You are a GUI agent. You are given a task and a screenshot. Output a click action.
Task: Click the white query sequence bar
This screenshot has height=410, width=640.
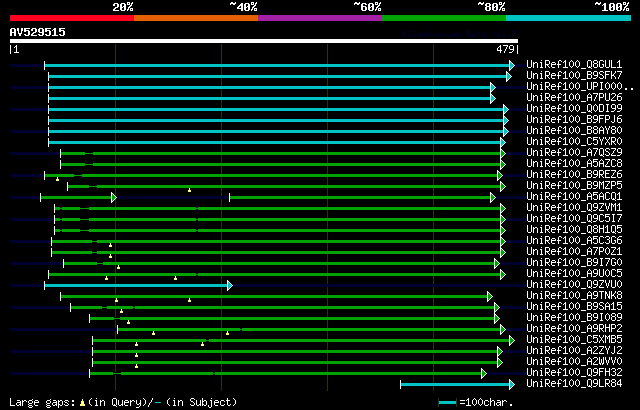tap(264, 41)
